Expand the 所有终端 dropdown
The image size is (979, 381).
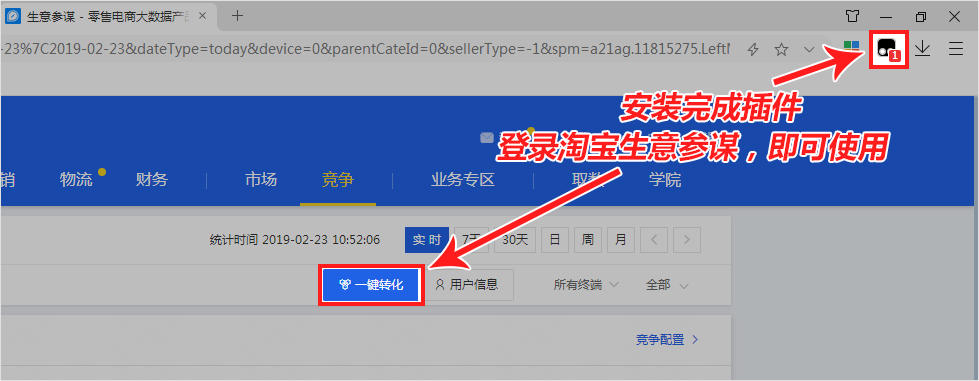pos(586,285)
